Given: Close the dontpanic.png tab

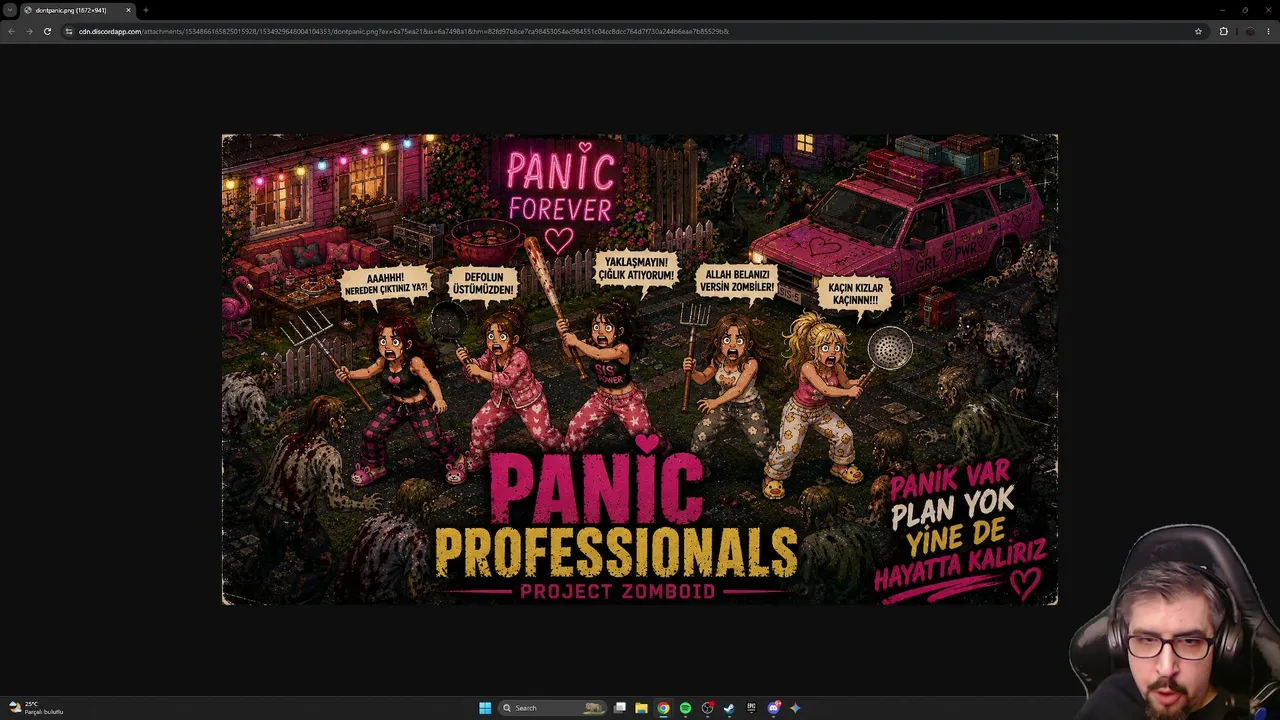Looking at the screenshot, I should 128,10.
